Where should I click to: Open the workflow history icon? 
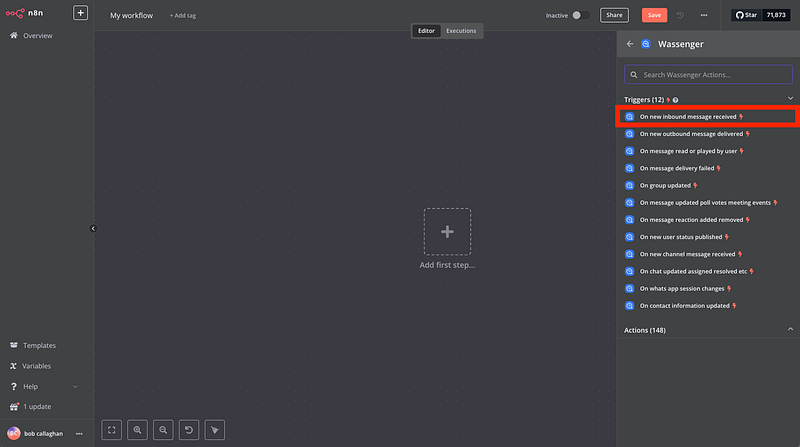681,15
